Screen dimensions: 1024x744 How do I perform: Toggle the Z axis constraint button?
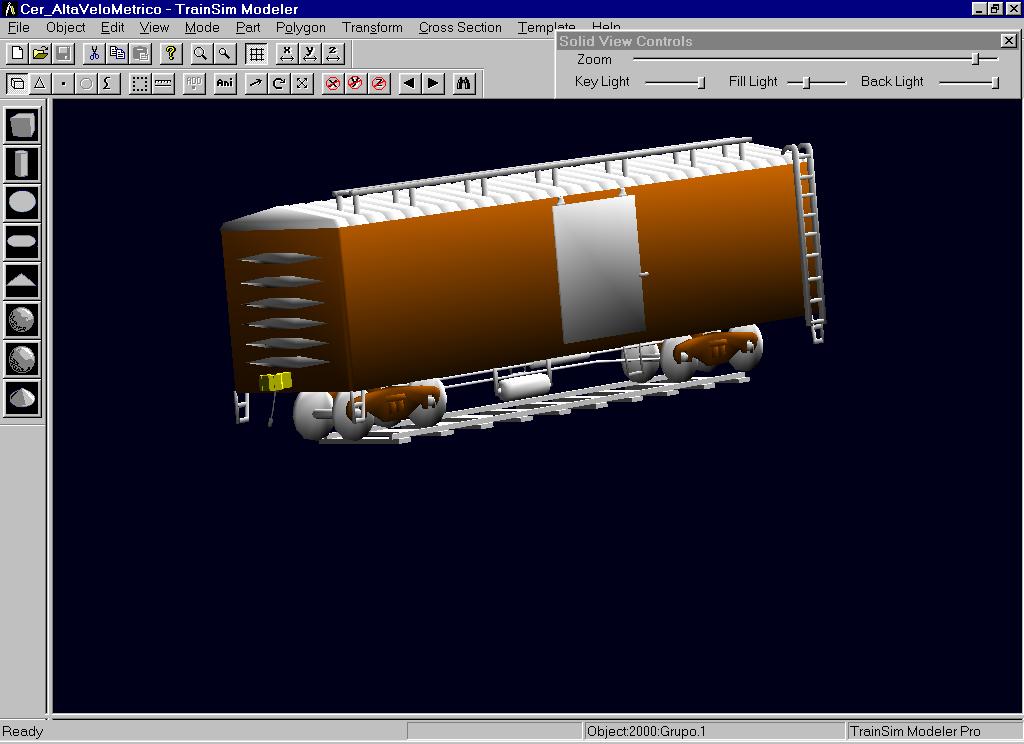333,54
